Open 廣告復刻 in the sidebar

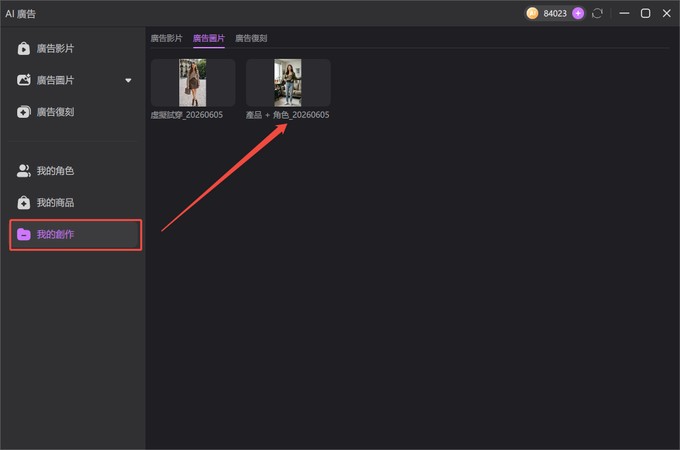click(x=75, y=112)
